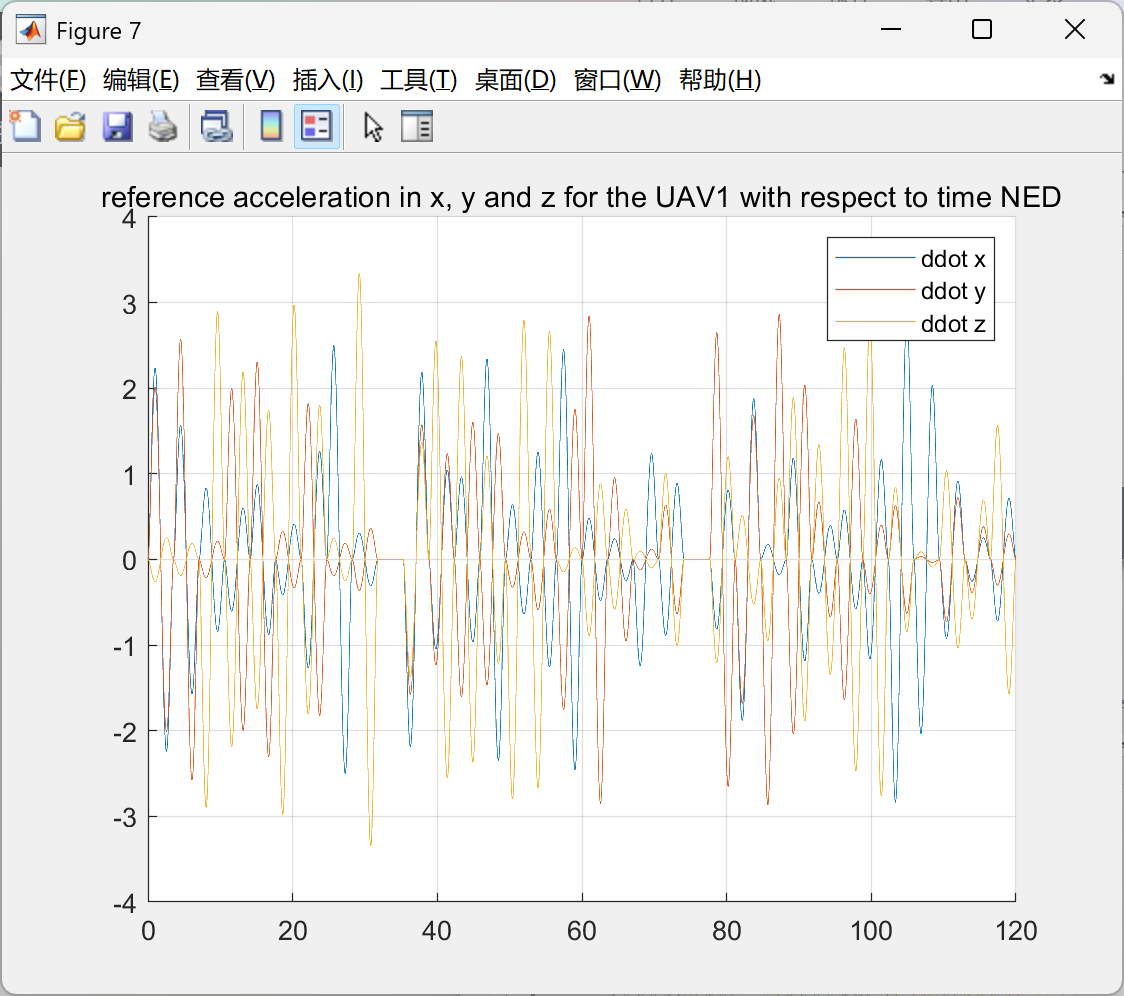Click y-axis tick label -4
The image size is (1124, 996).
tap(124, 903)
